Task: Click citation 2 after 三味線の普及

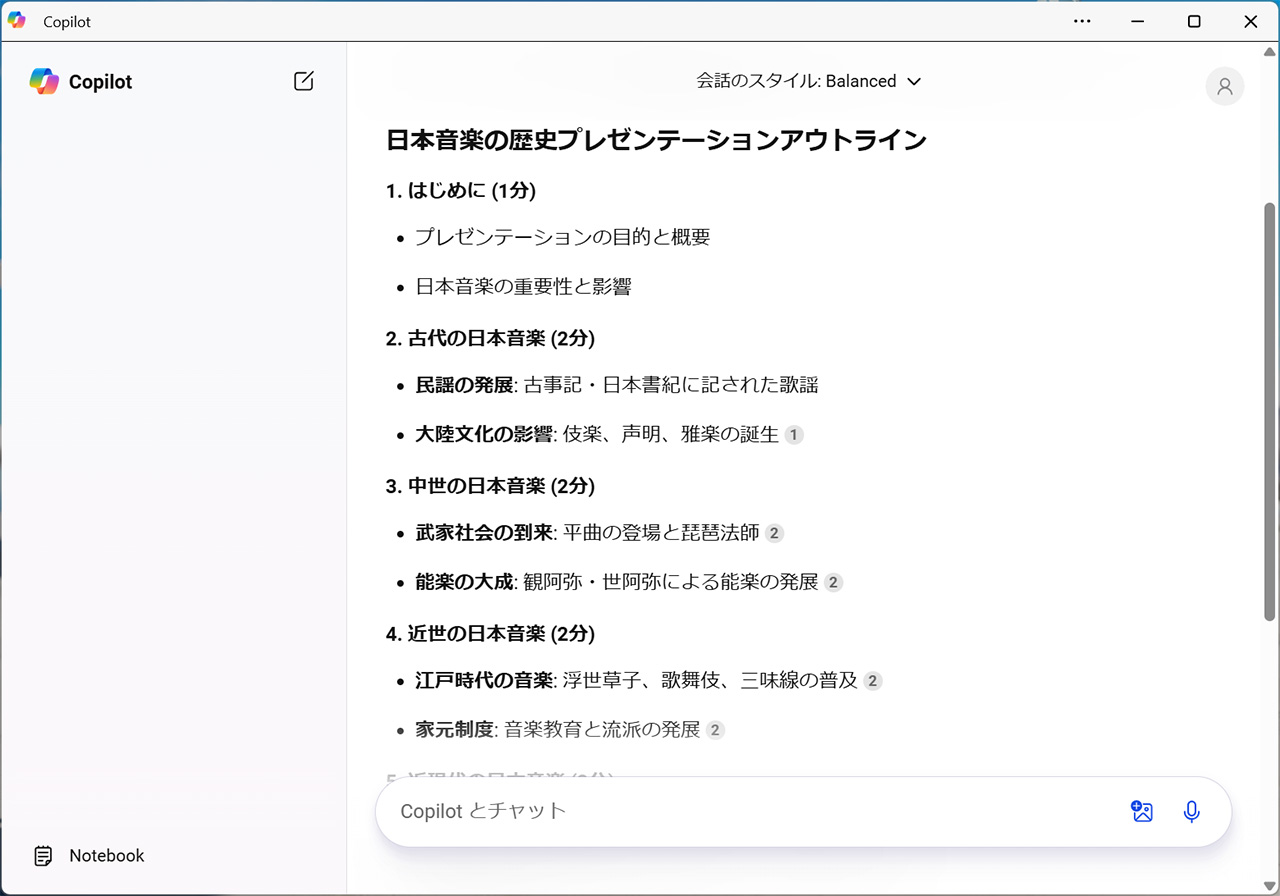Action: coord(873,681)
